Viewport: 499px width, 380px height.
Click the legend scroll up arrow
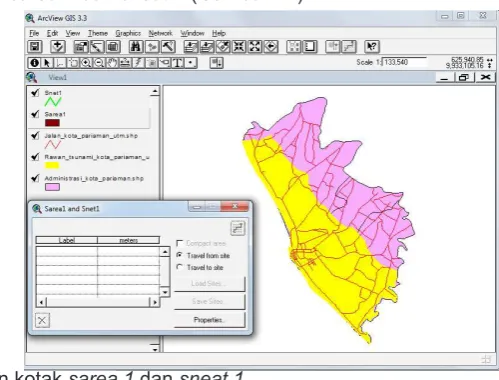pyautogui.click(x=155, y=91)
